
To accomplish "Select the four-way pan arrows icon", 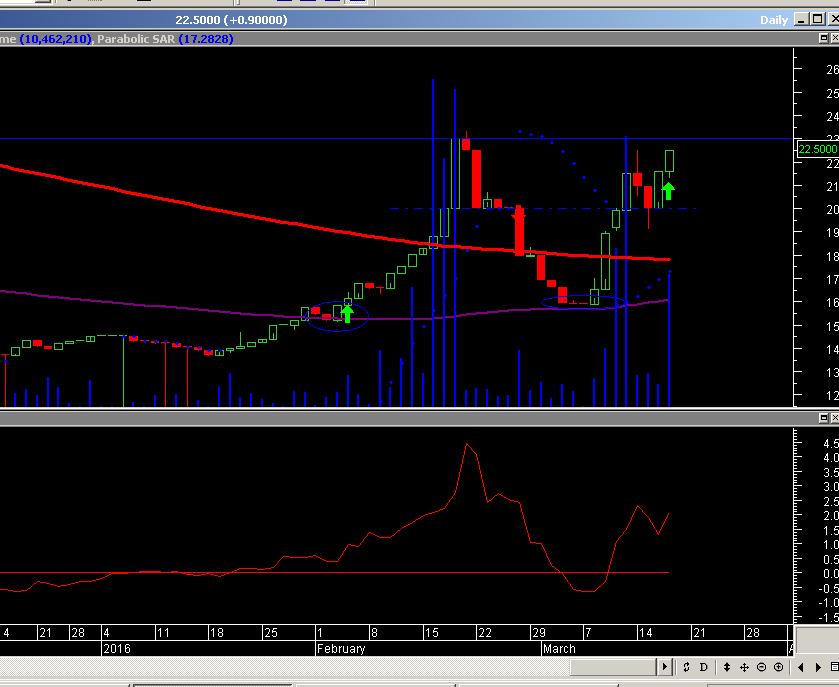I will 745,667.
